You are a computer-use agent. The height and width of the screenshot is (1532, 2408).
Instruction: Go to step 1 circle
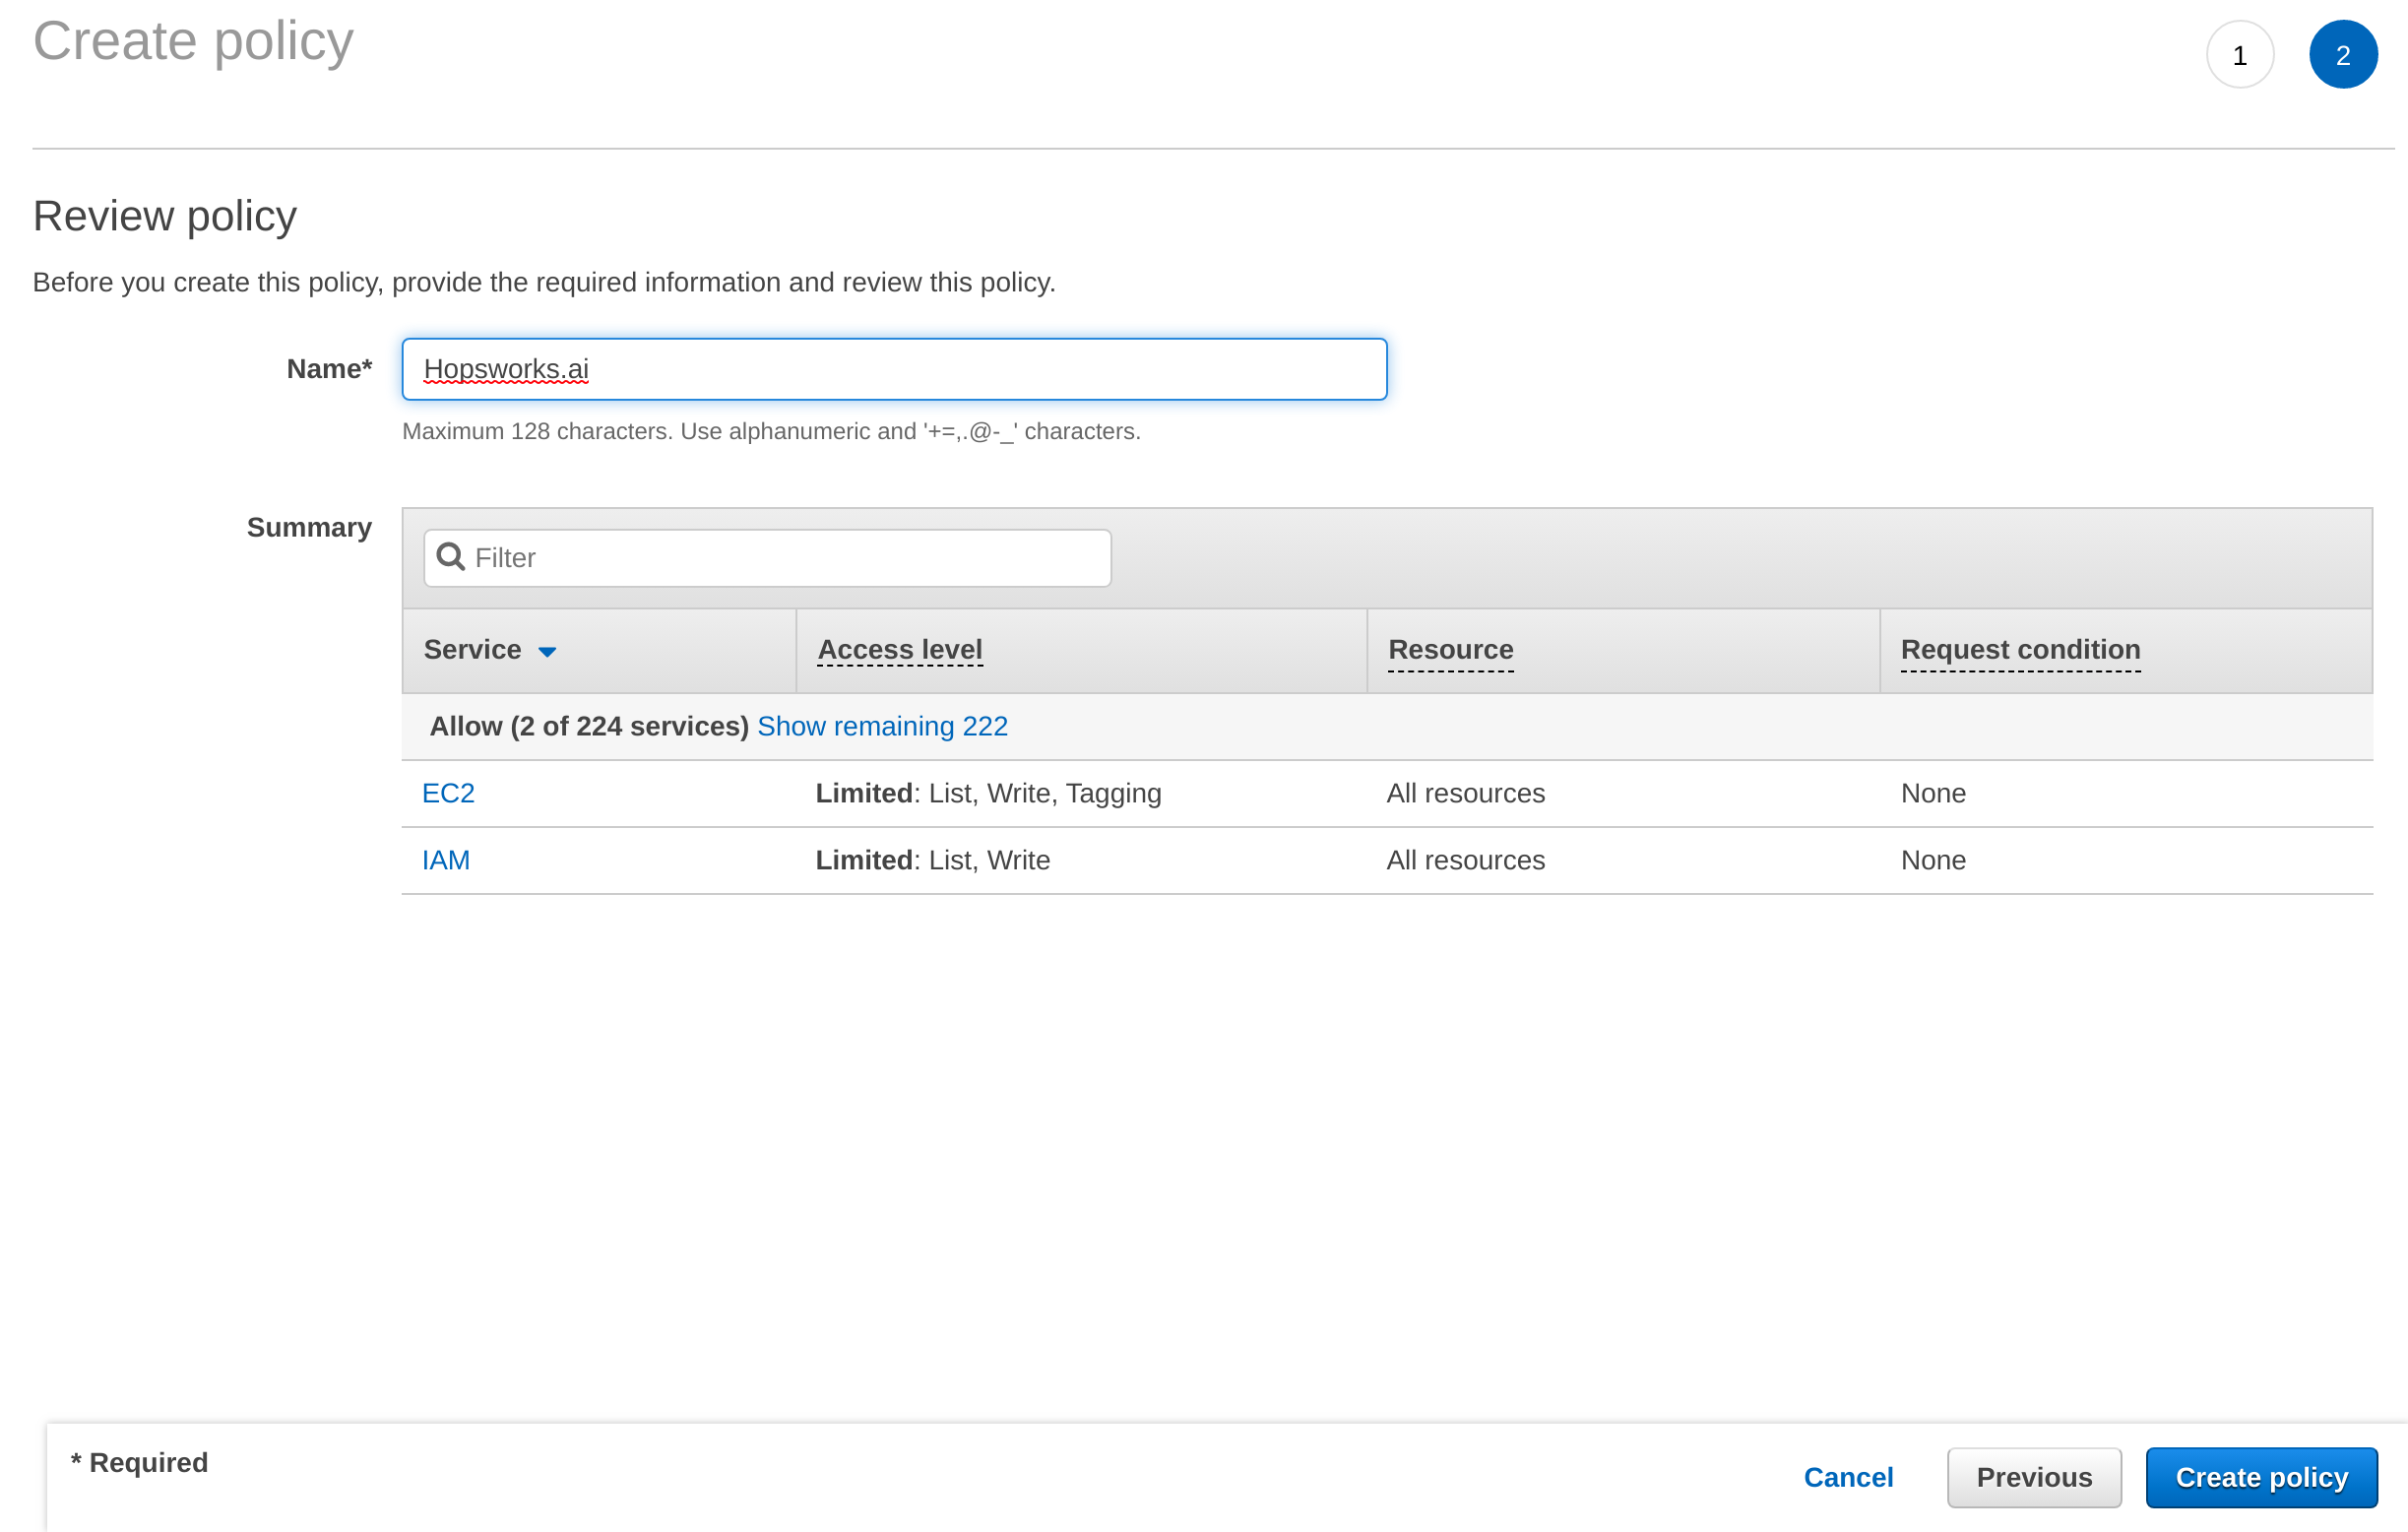point(2239,55)
